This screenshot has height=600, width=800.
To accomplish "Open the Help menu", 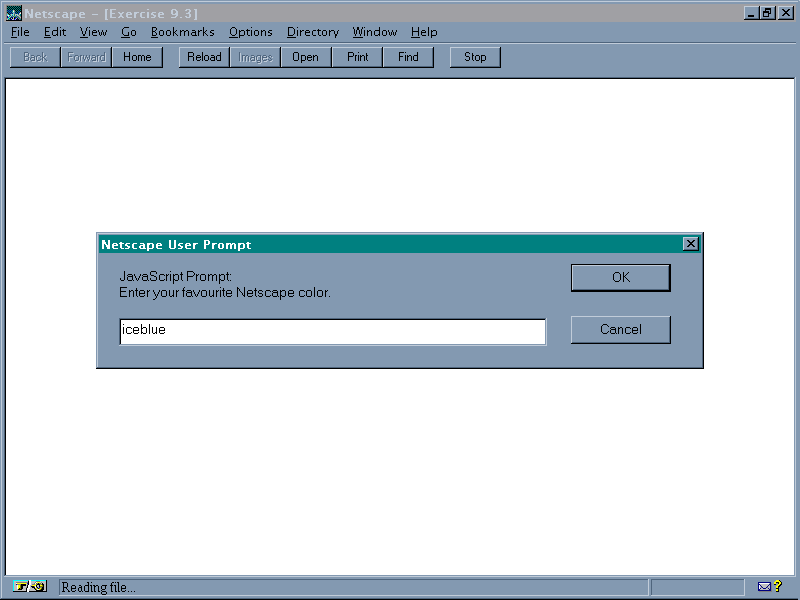I will [x=424, y=32].
